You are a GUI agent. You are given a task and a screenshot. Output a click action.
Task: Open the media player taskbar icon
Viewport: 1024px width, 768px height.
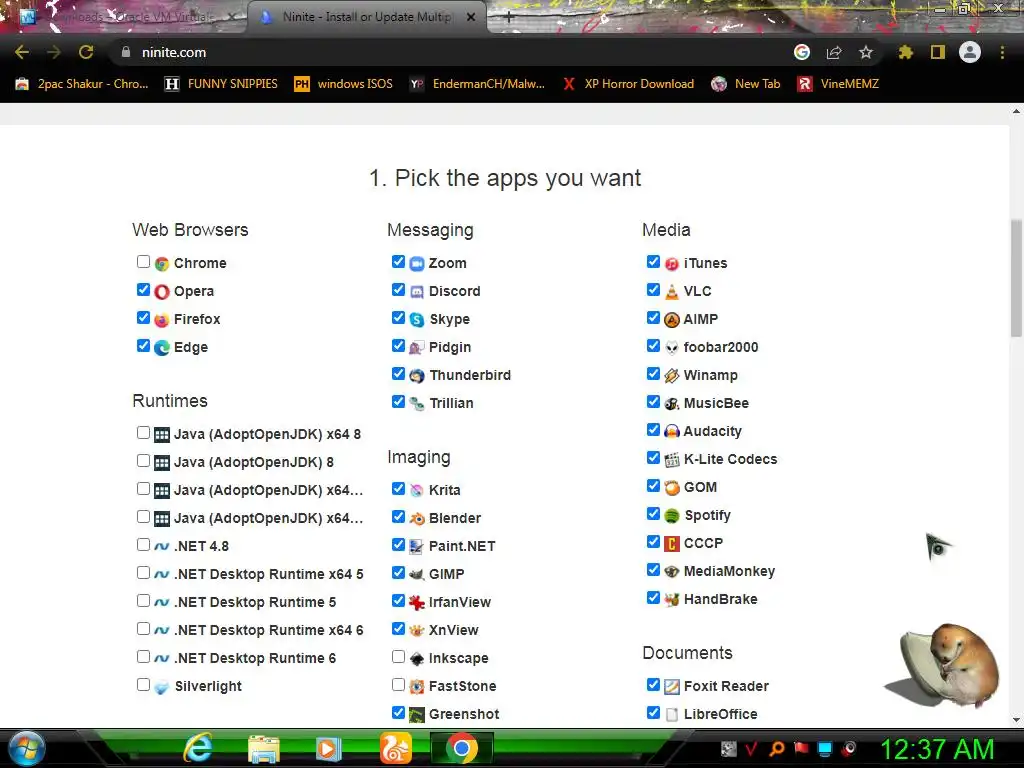[328, 749]
